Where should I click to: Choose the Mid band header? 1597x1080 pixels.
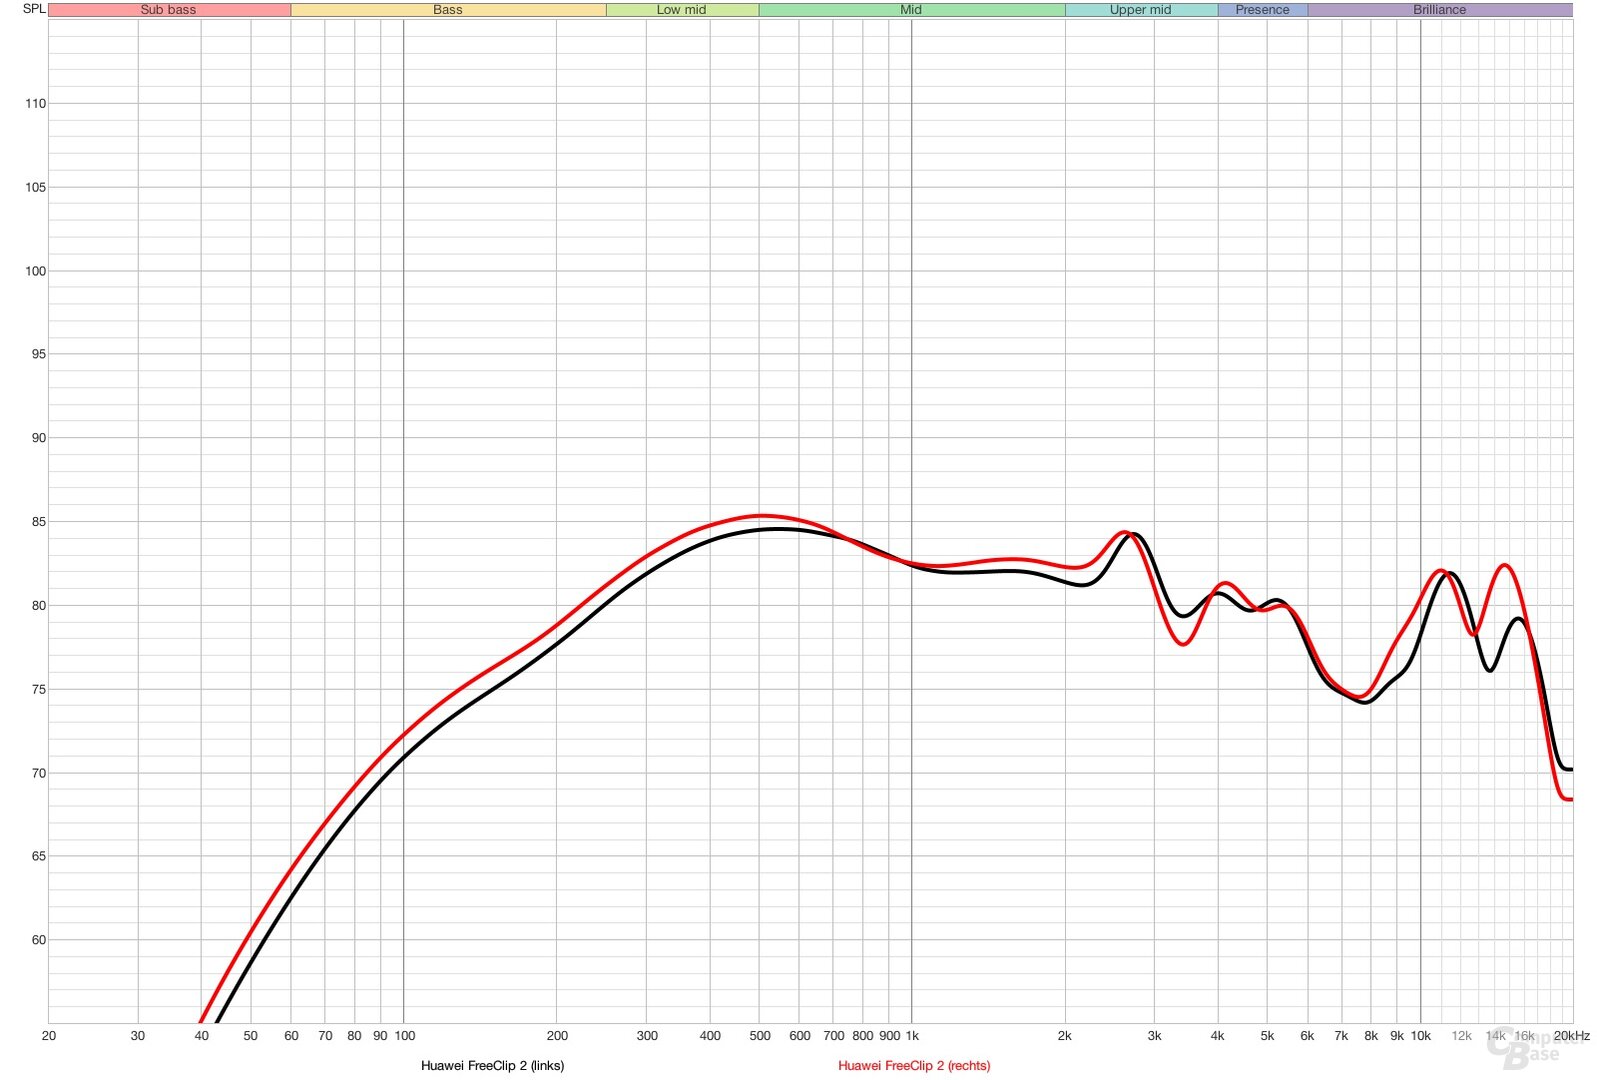tap(911, 10)
